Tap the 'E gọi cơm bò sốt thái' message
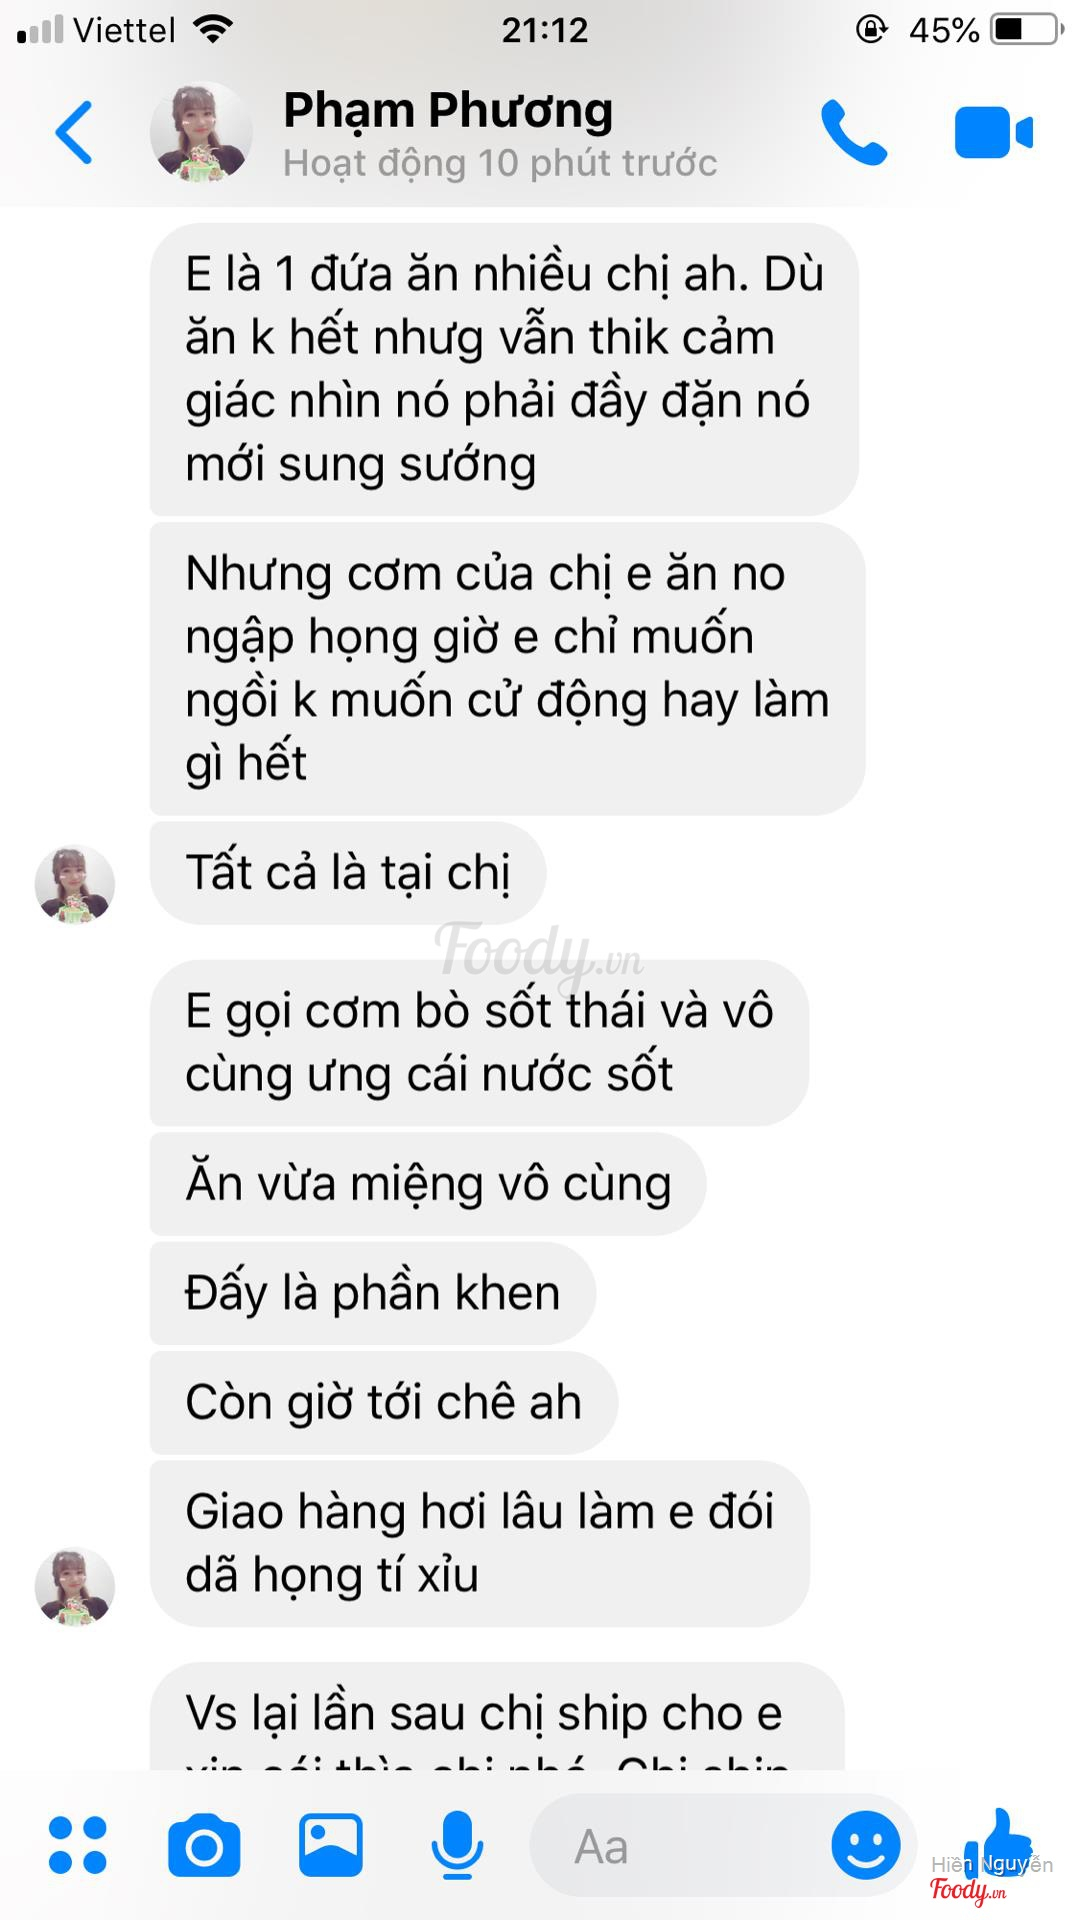 coord(479,1043)
